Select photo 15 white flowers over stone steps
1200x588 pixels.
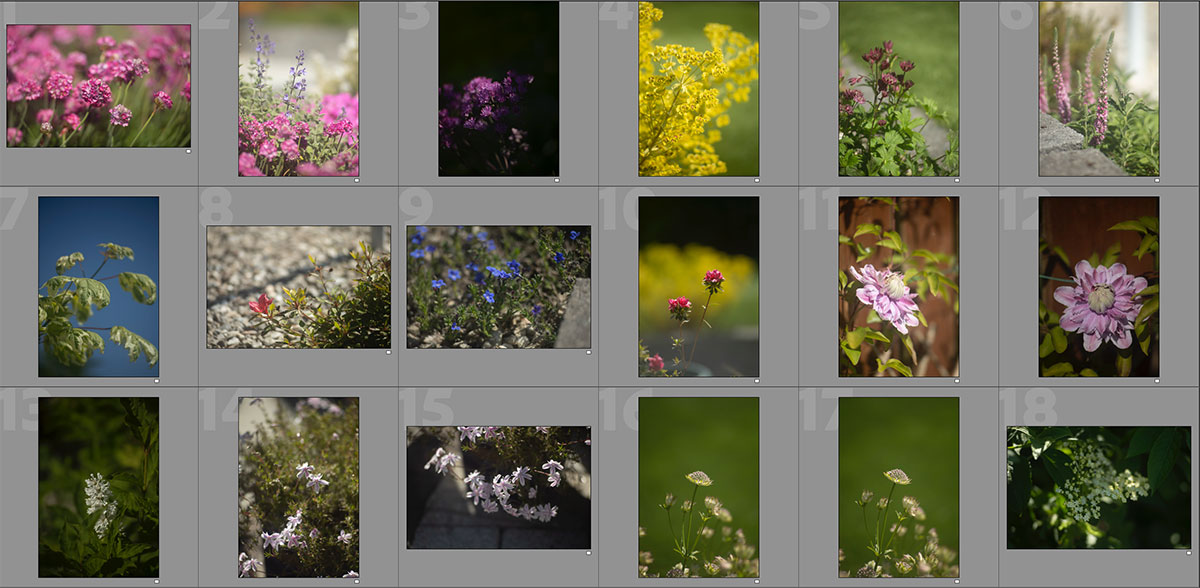pyautogui.click(x=499, y=487)
